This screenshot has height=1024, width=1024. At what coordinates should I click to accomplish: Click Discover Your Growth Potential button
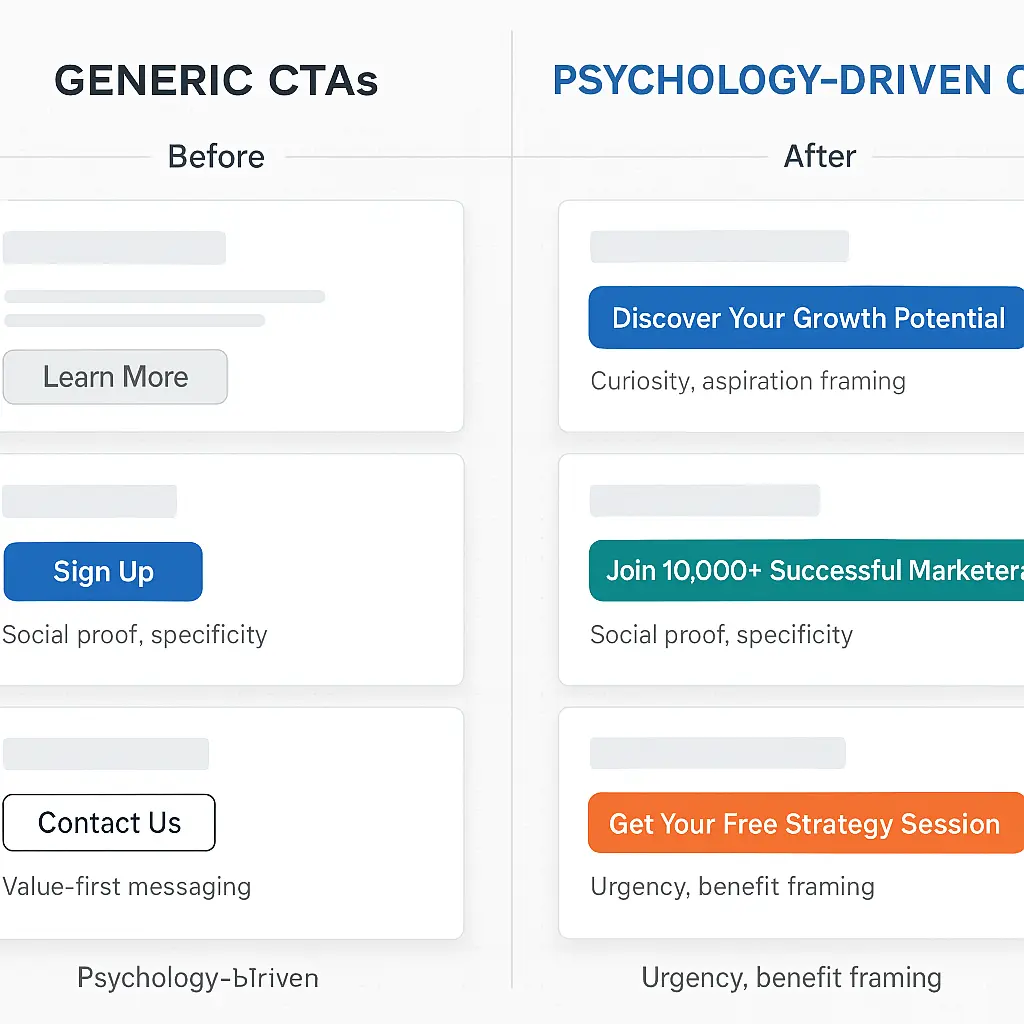pyautogui.click(x=806, y=317)
